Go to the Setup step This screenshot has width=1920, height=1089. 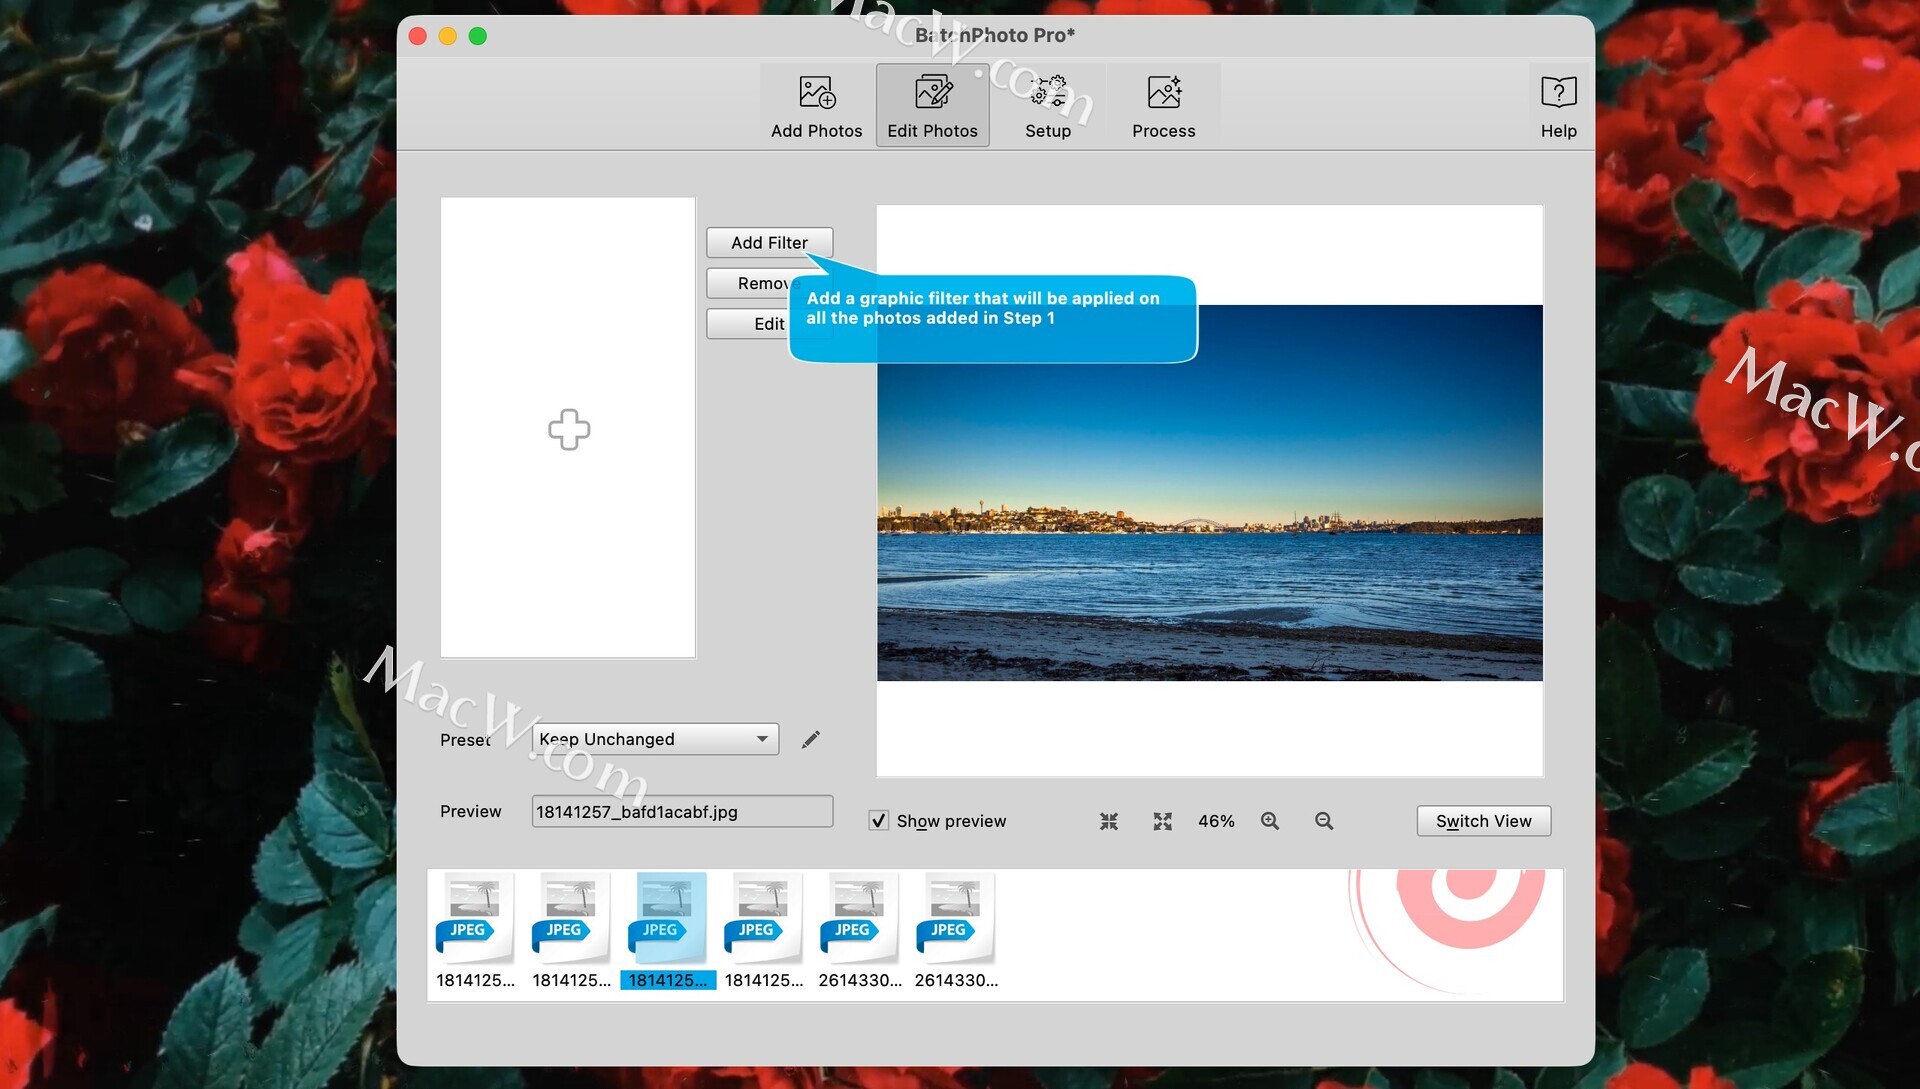[1047, 105]
